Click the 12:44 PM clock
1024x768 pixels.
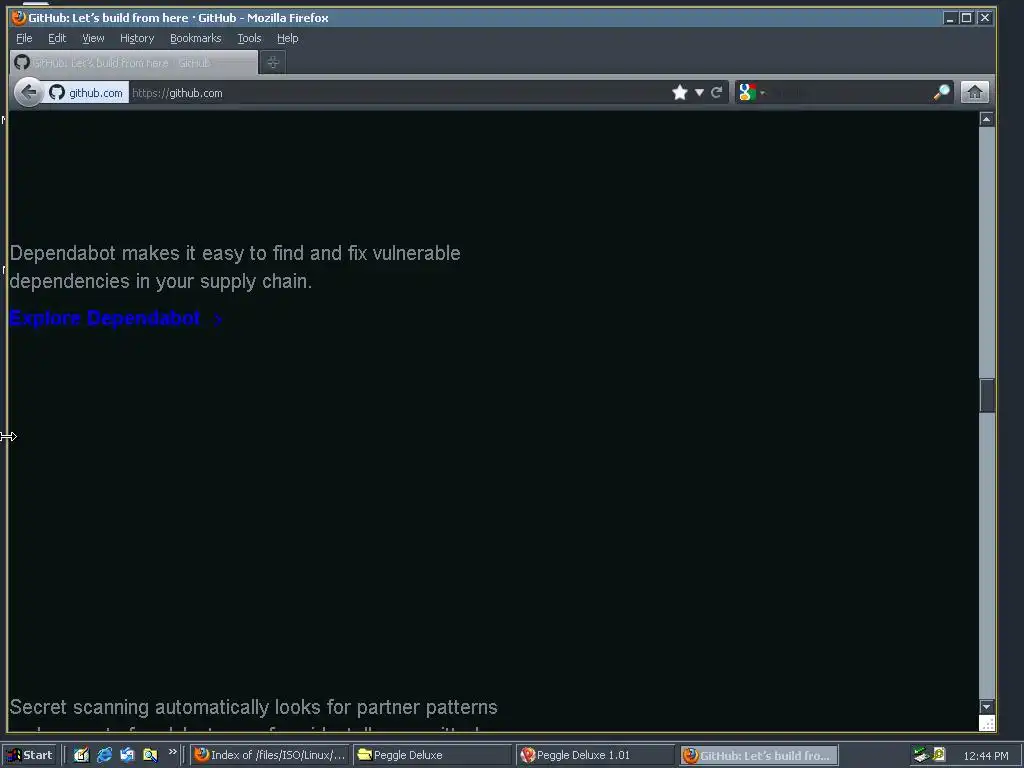[x=985, y=756]
